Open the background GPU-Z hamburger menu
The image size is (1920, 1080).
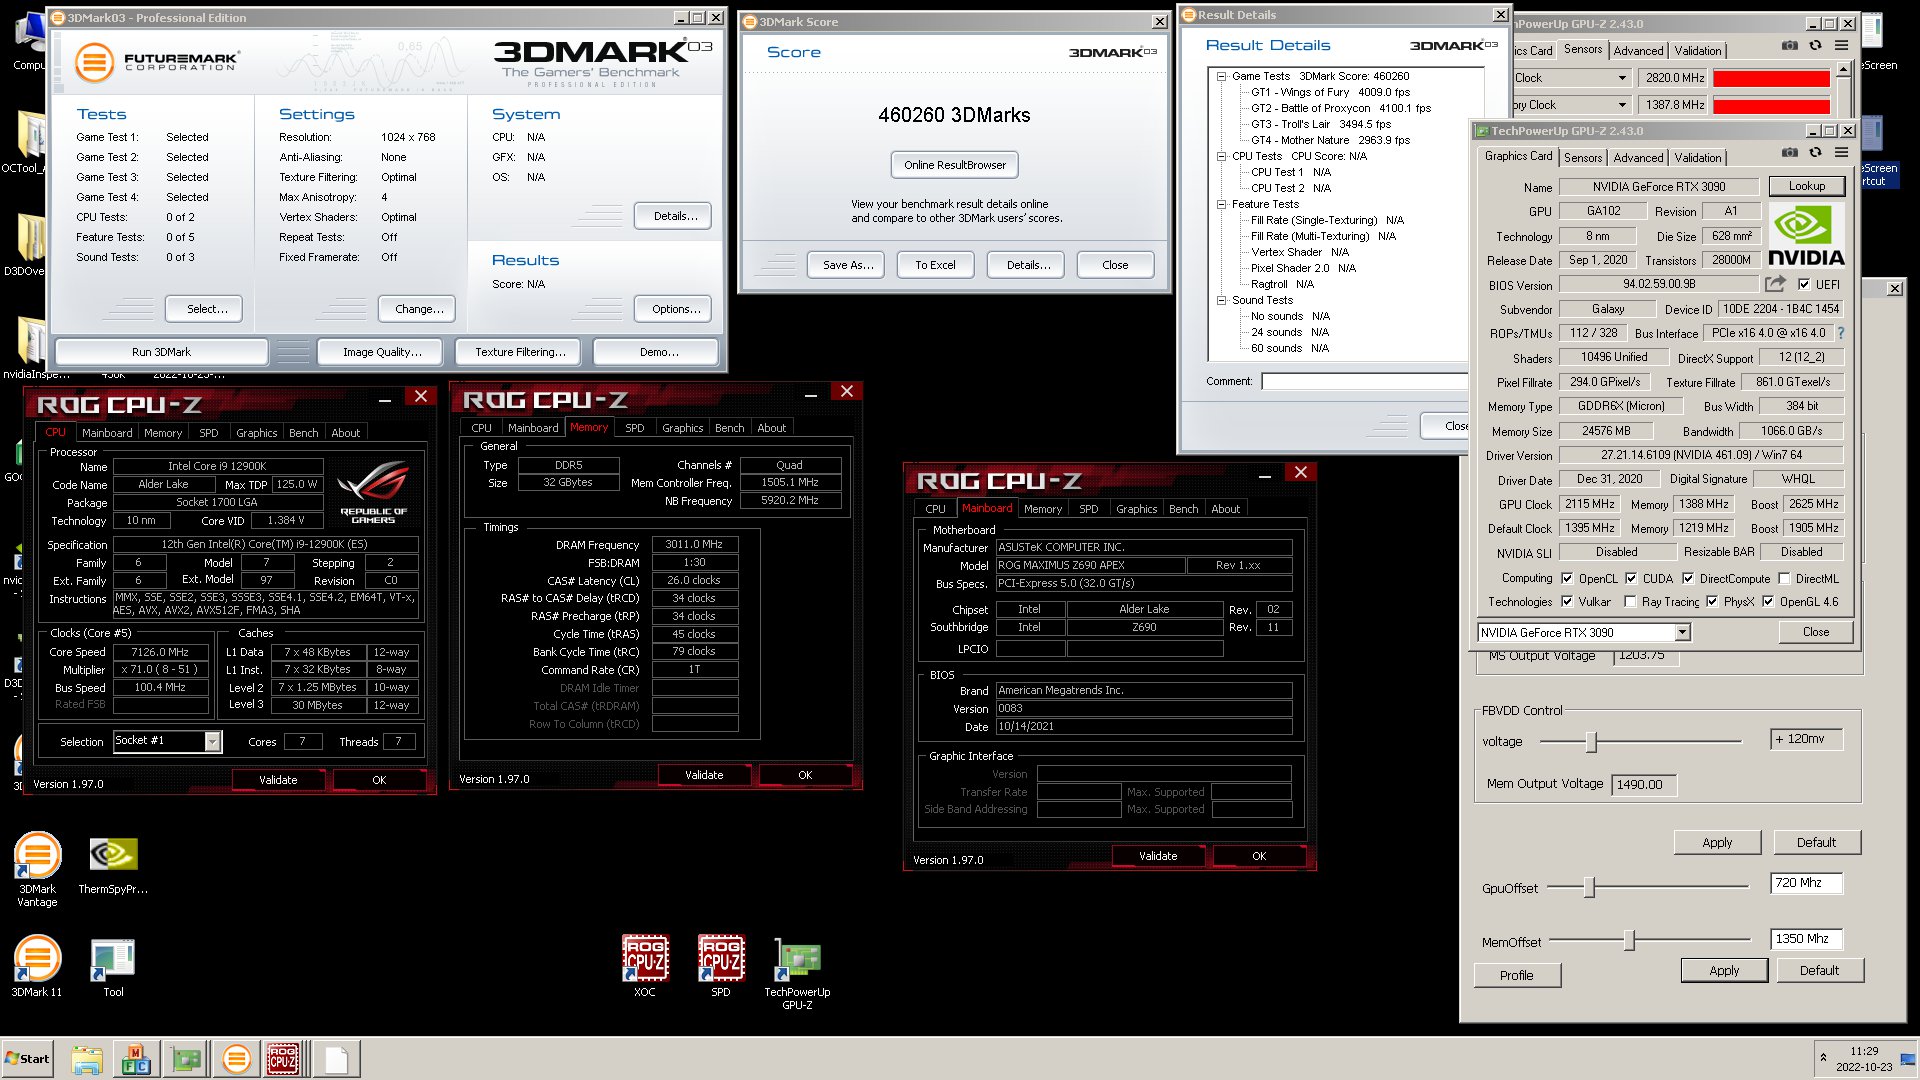[1841, 46]
